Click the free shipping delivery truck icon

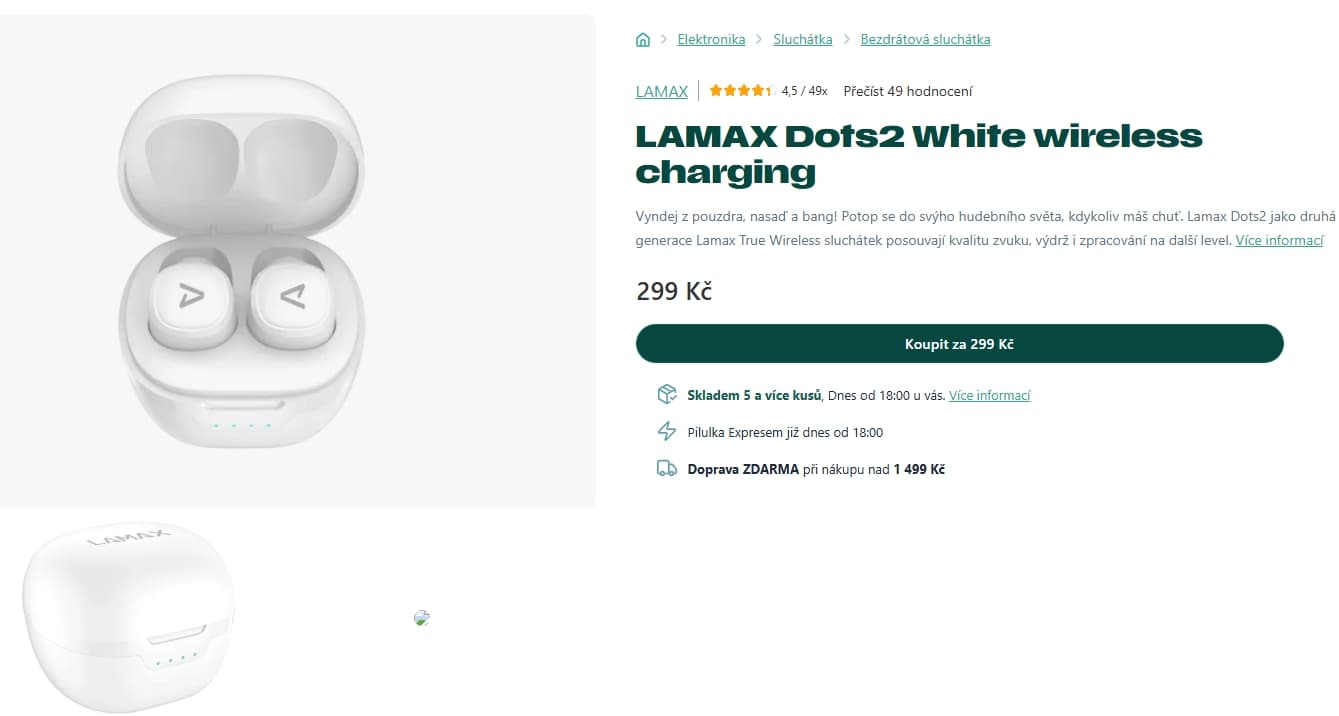click(667, 467)
